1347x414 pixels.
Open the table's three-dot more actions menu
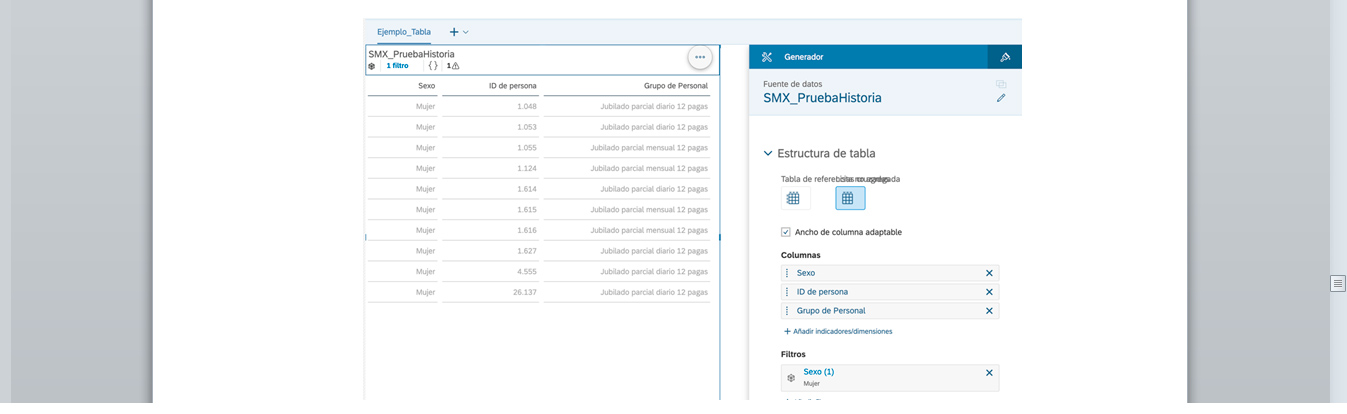pos(700,57)
